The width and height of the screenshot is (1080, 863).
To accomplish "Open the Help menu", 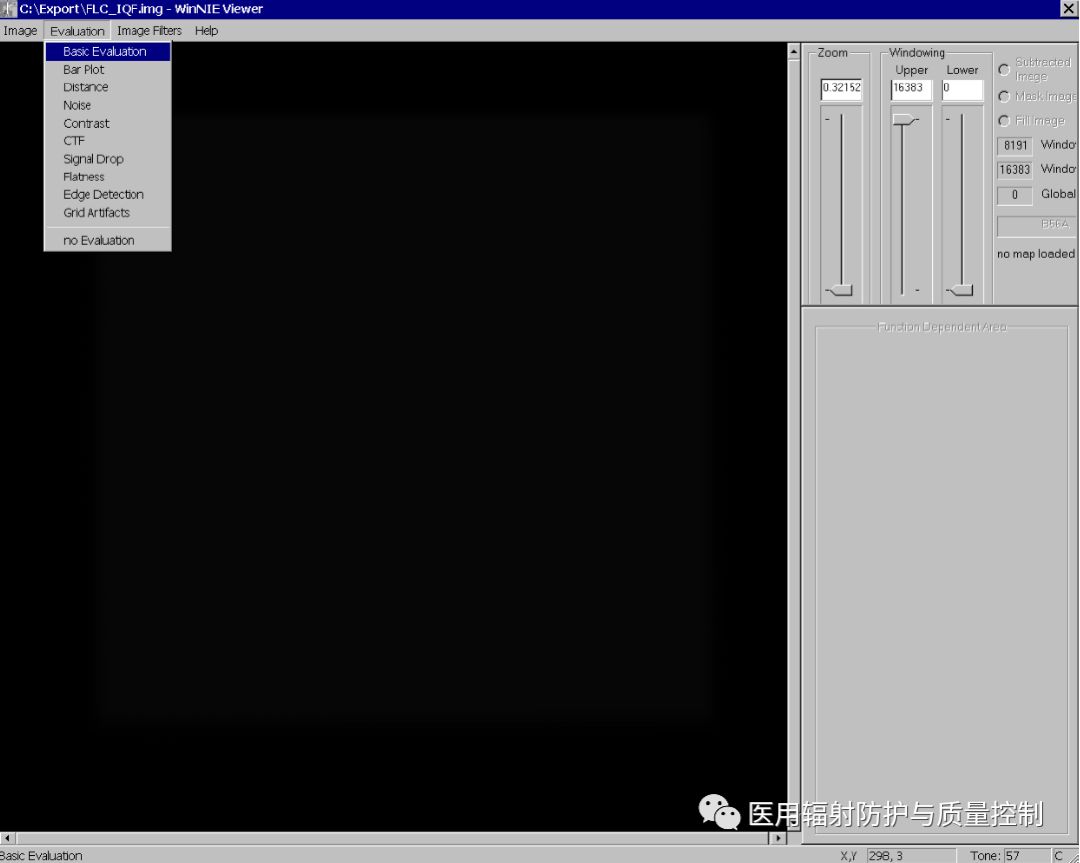I will 206,31.
